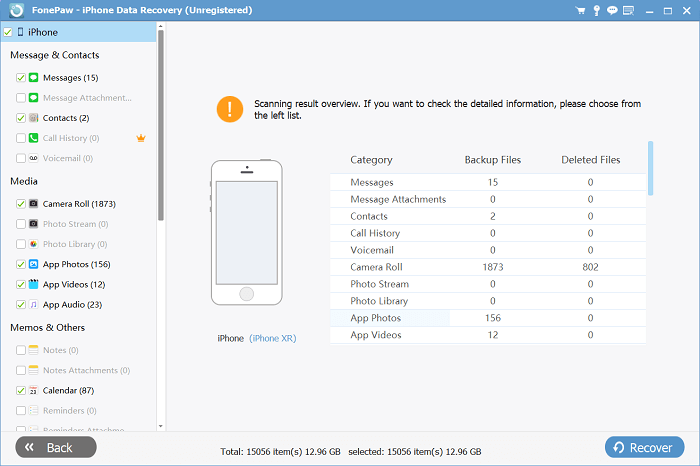
Task: Uncheck the Contacts (2) checkbox
Action: point(21,118)
